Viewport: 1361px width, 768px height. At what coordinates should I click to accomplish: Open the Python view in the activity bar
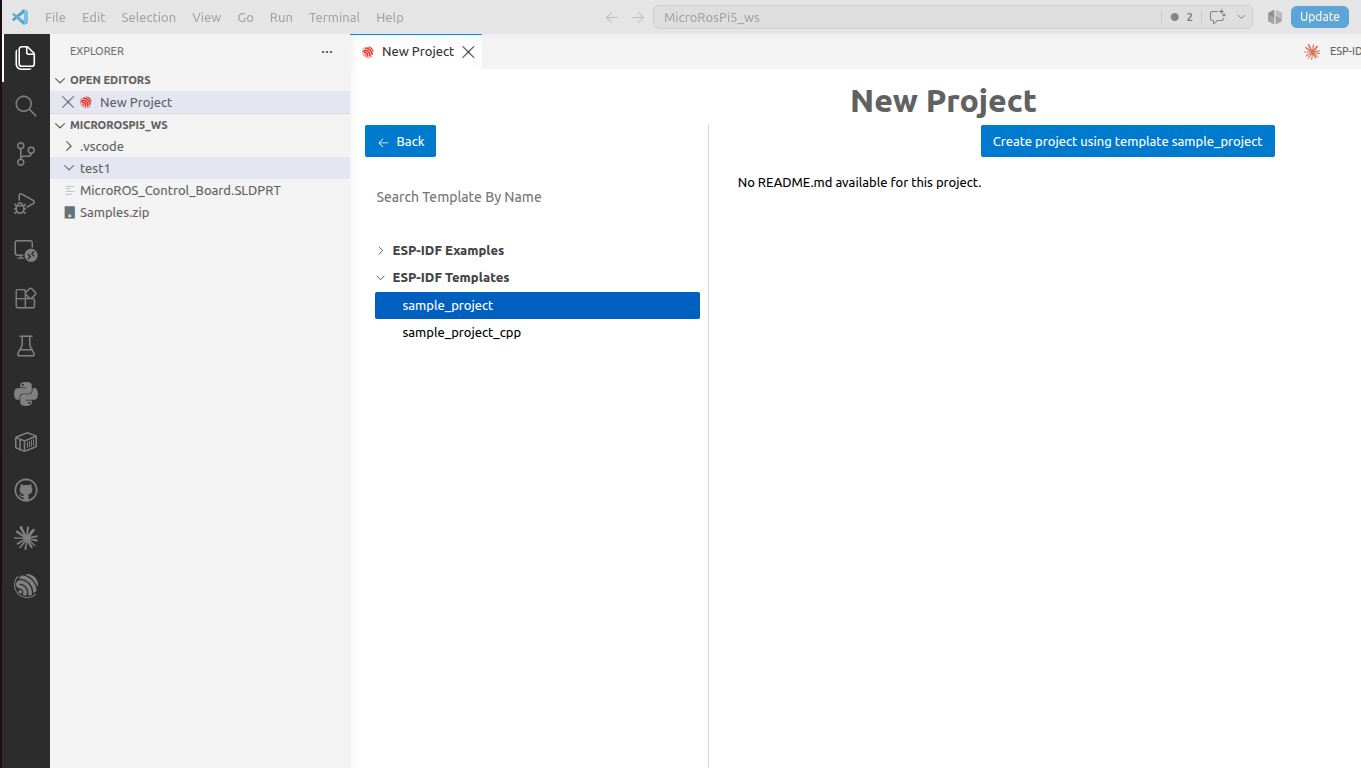(25, 394)
